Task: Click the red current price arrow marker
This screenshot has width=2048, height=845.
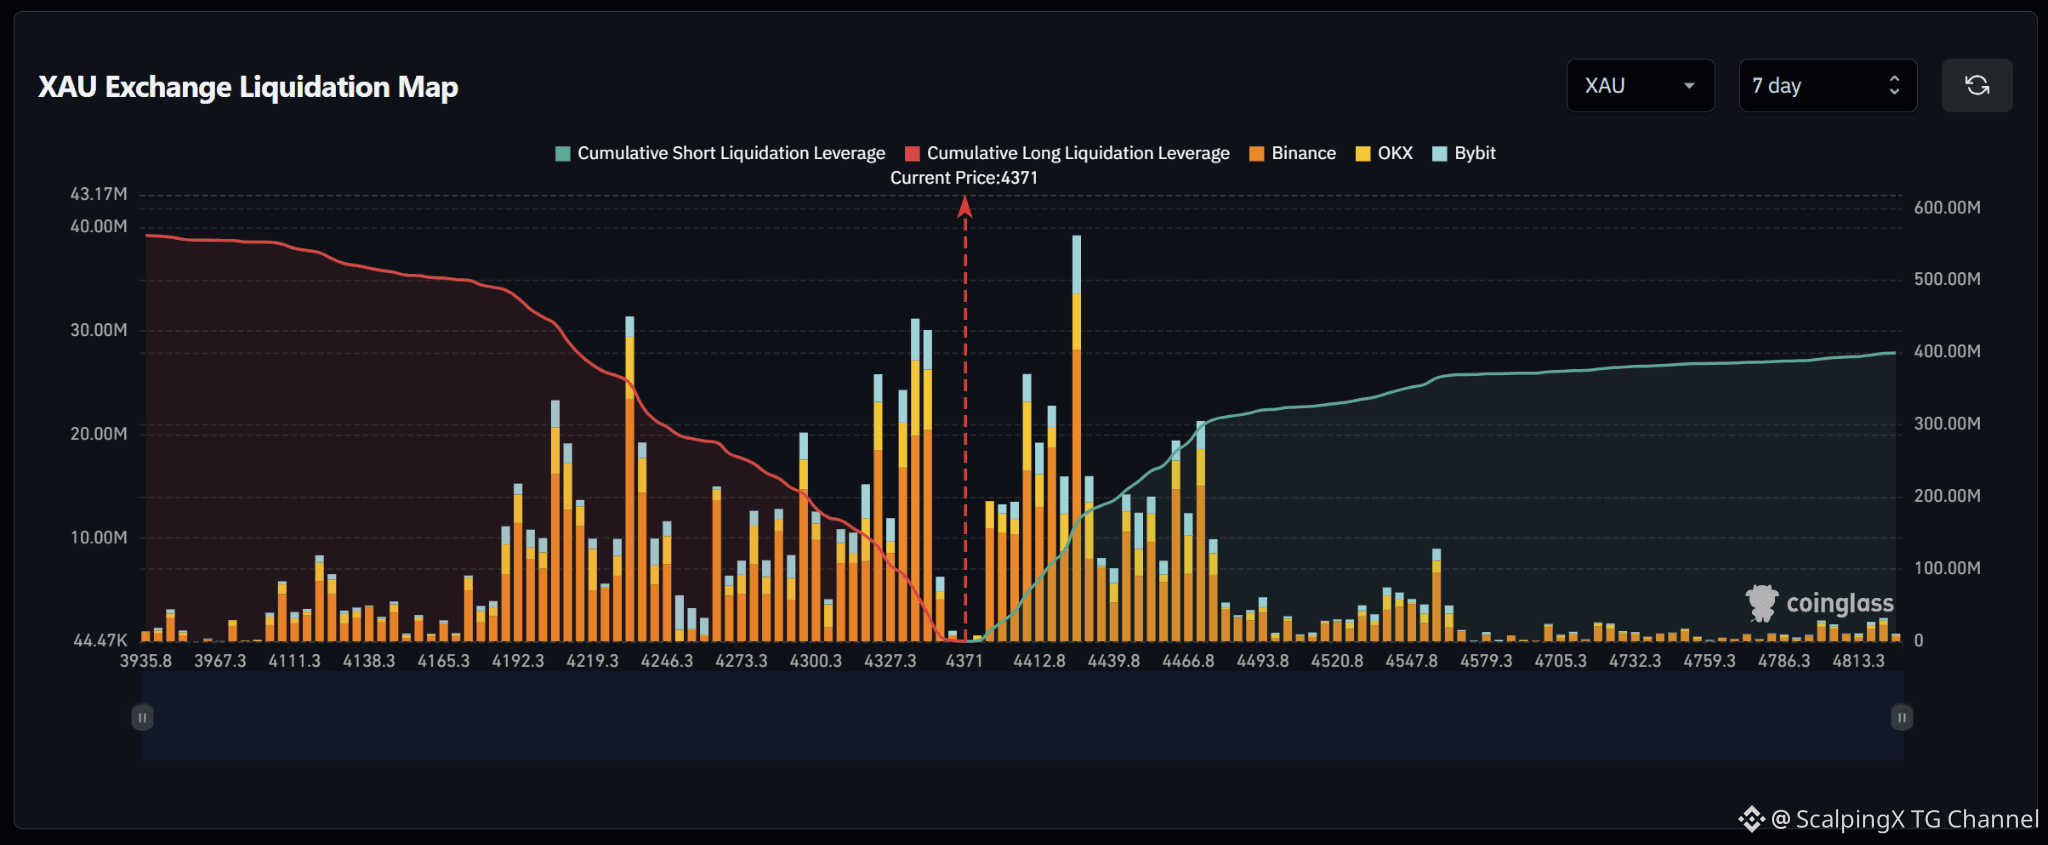Action: tap(965, 207)
